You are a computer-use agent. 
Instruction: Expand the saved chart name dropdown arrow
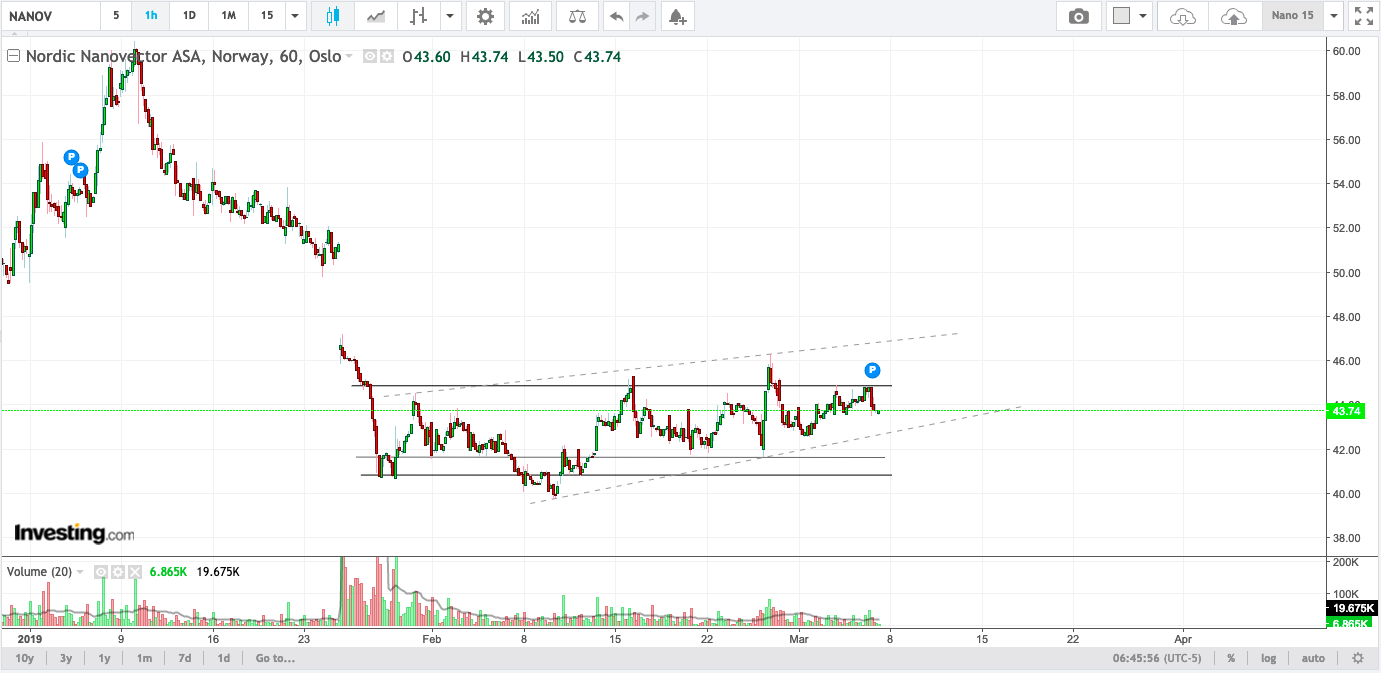point(1334,16)
